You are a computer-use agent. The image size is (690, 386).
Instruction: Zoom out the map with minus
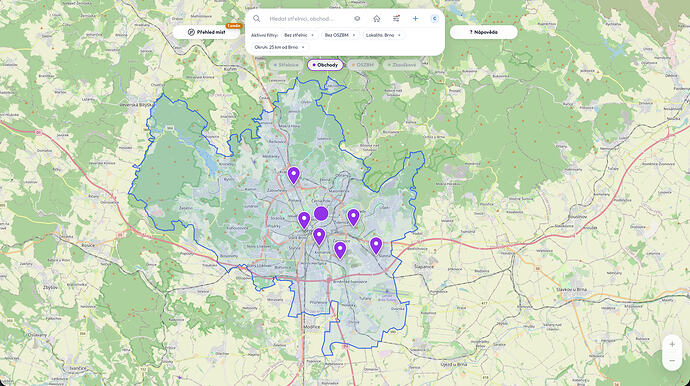(672, 361)
